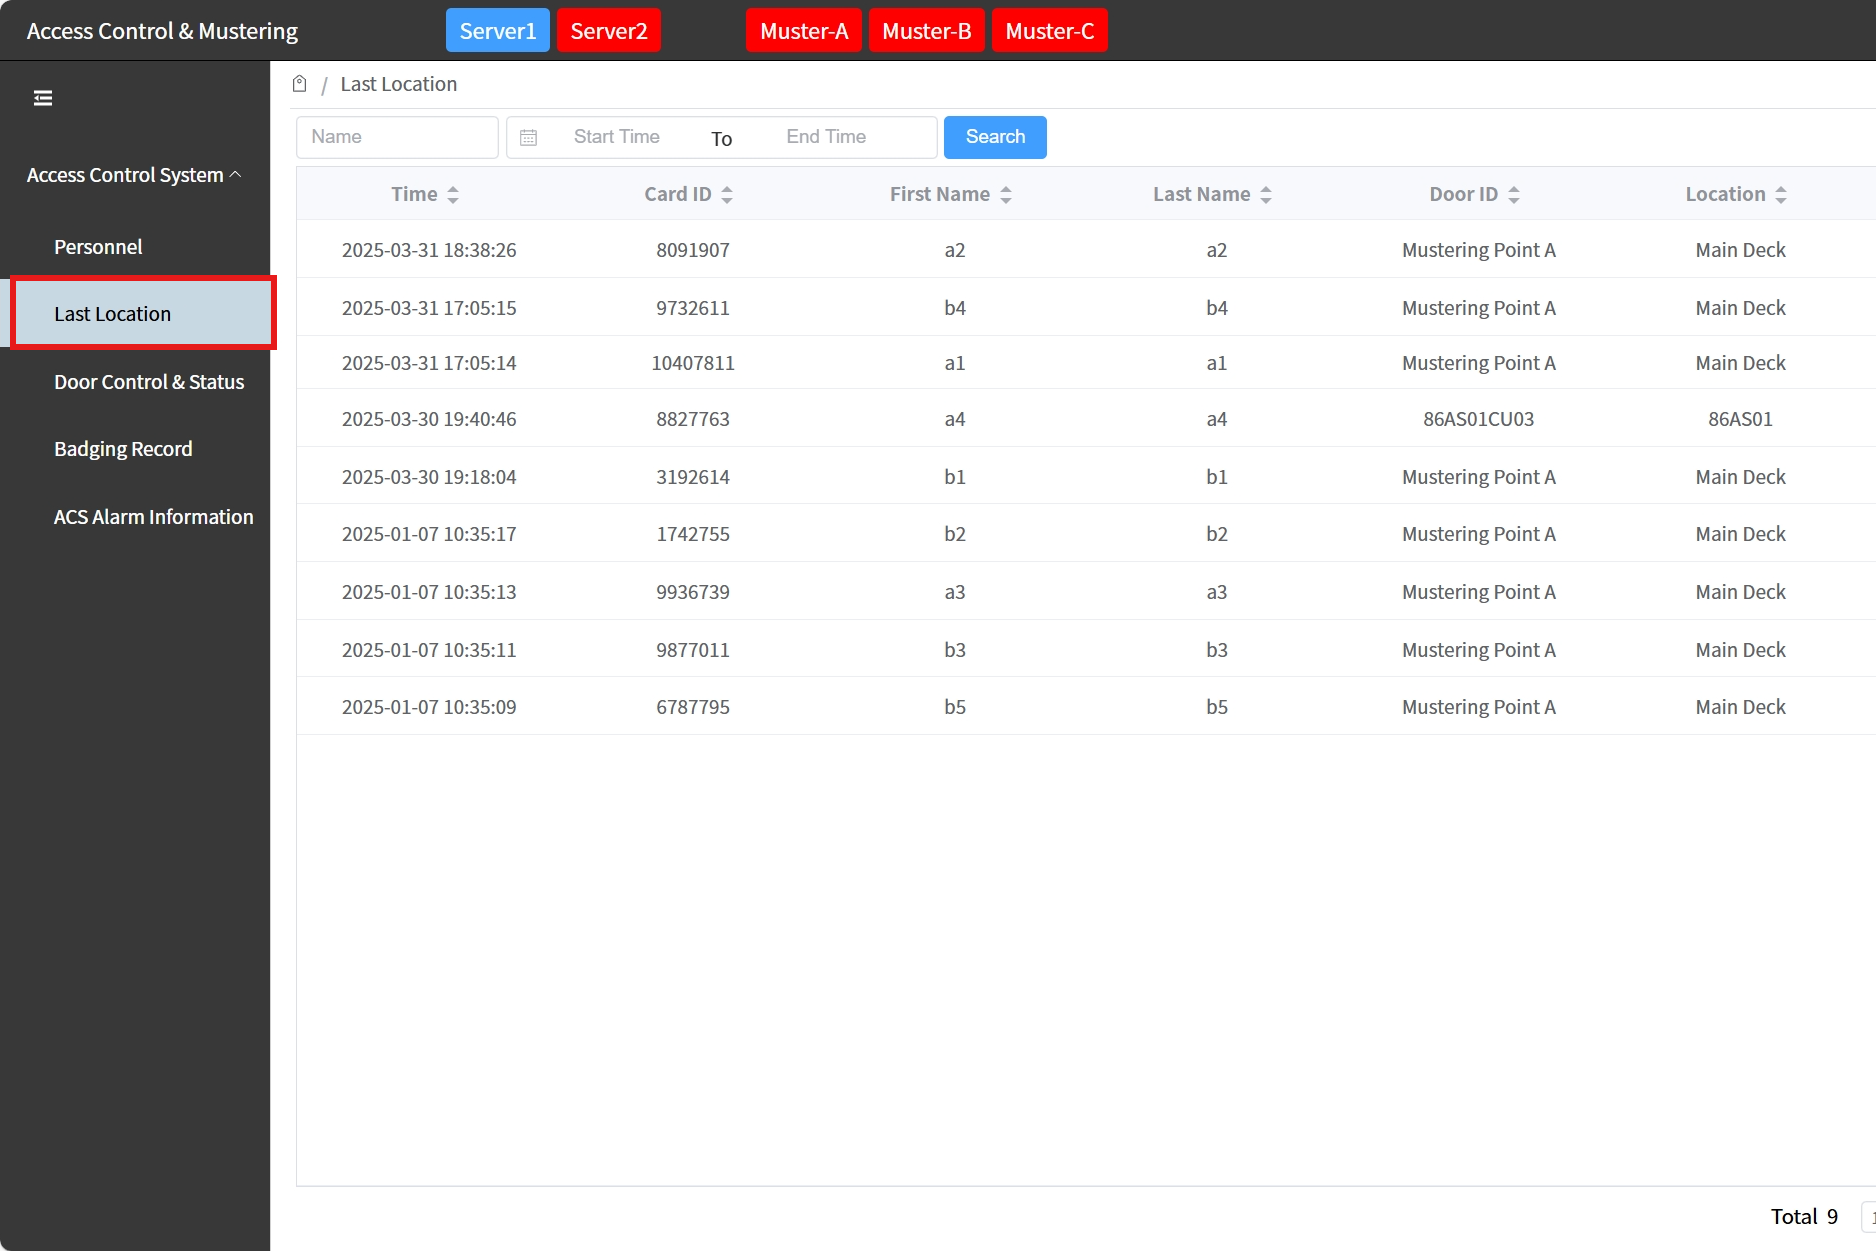Select the Muster-C button
This screenshot has width=1876, height=1251.
[1049, 31]
